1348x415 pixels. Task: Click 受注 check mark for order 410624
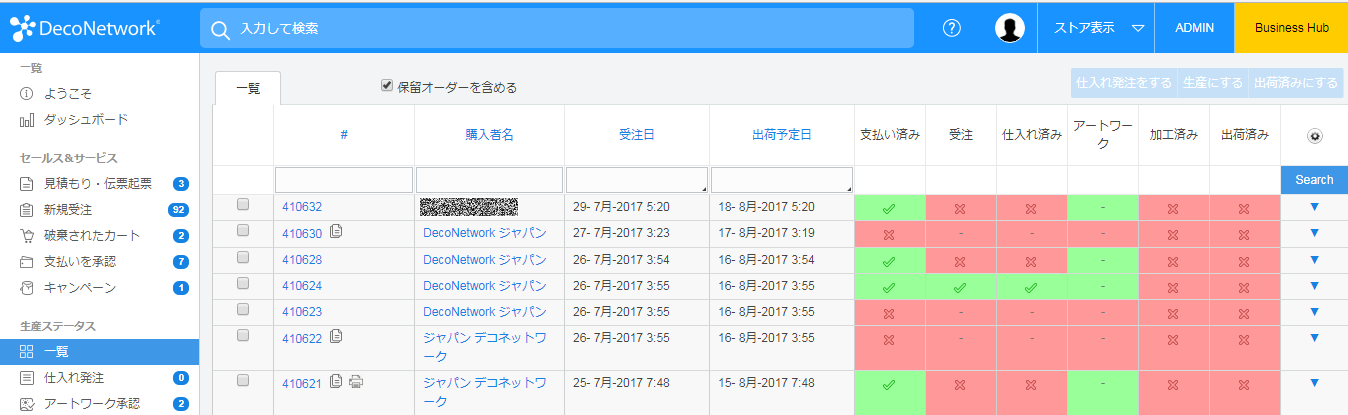coord(960,286)
